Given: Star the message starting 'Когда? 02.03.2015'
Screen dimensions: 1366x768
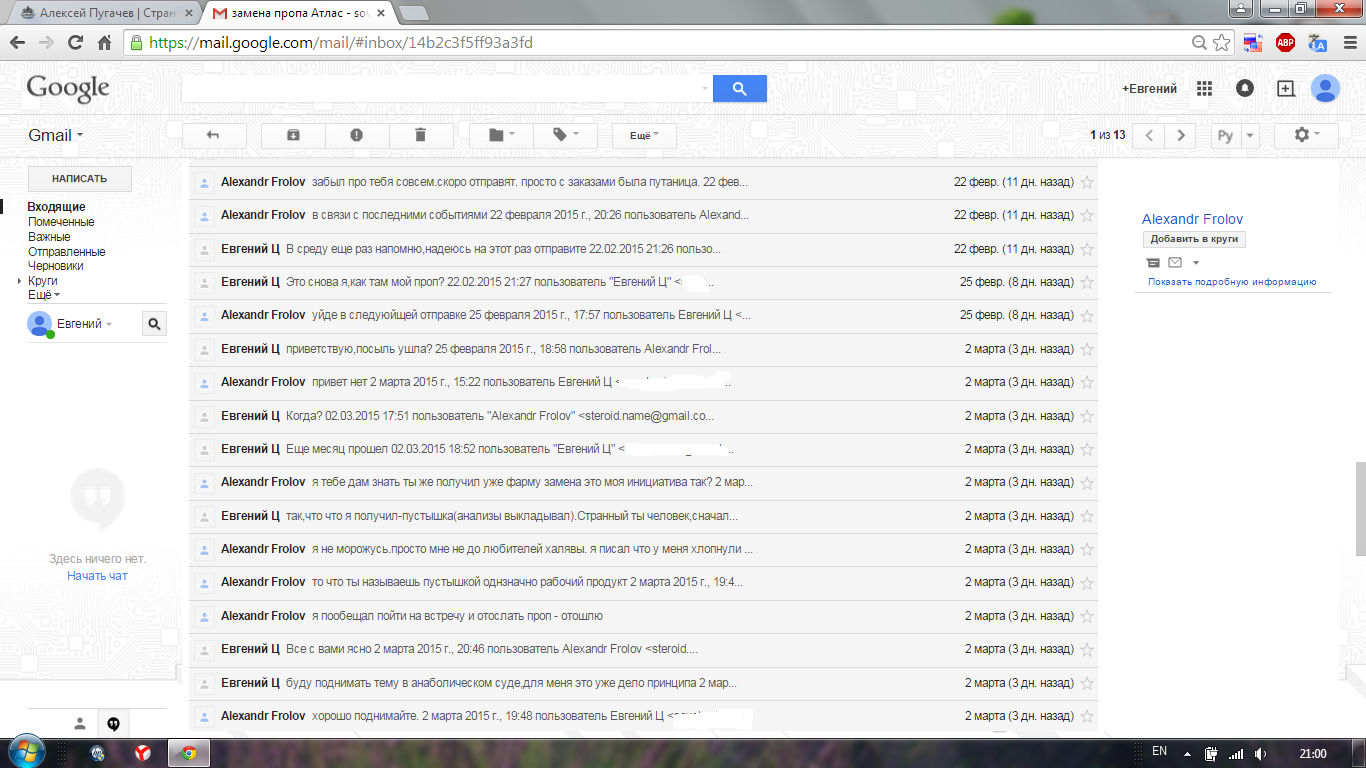Looking at the screenshot, I should click(x=1087, y=416).
